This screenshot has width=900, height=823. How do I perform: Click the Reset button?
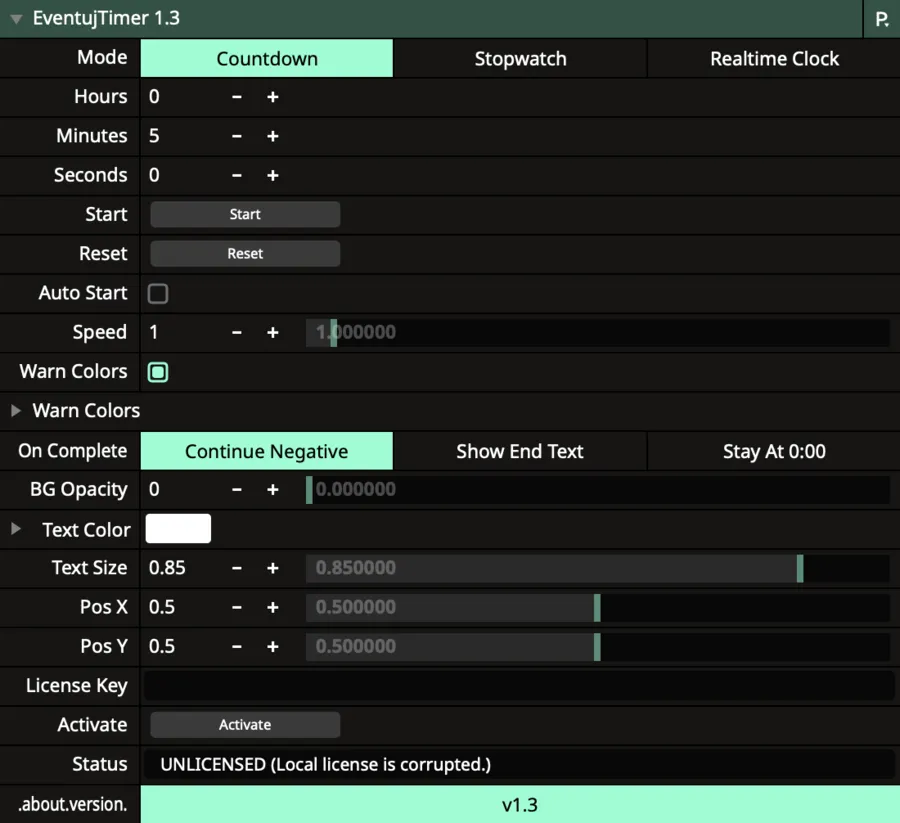[x=245, y=254]
